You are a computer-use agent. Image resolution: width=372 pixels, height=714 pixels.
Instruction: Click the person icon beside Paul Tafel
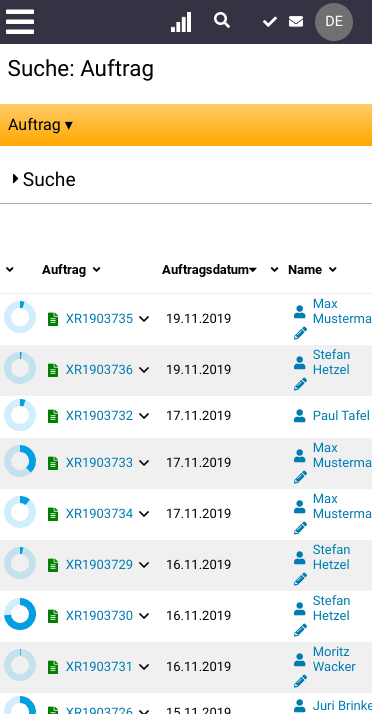[300, 415]
